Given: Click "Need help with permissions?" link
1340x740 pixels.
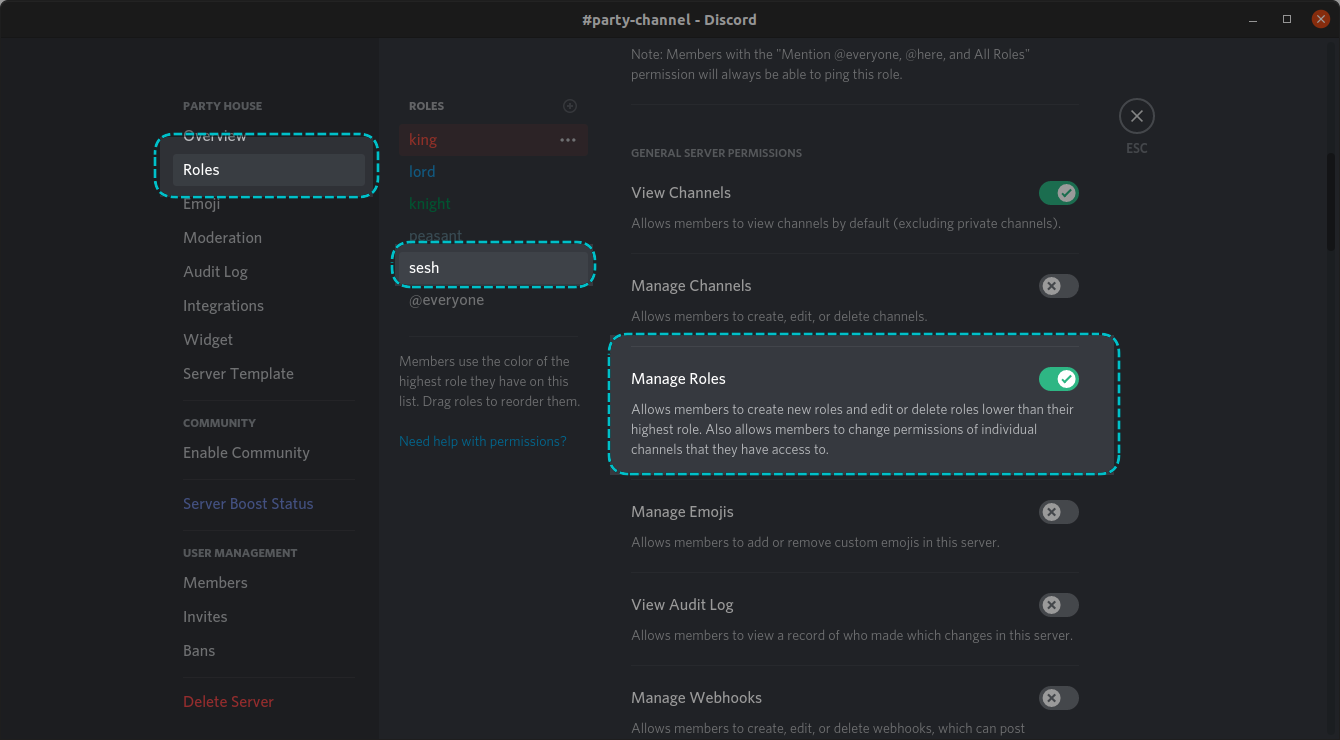Looking at the screenshot, I should coord(482,441).
